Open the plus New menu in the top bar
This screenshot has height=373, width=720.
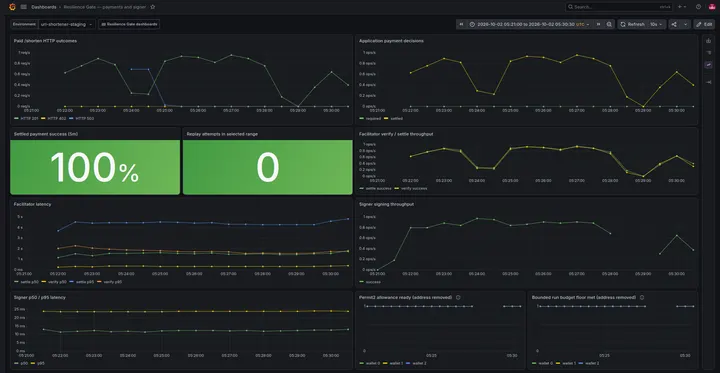click(682, 7)
